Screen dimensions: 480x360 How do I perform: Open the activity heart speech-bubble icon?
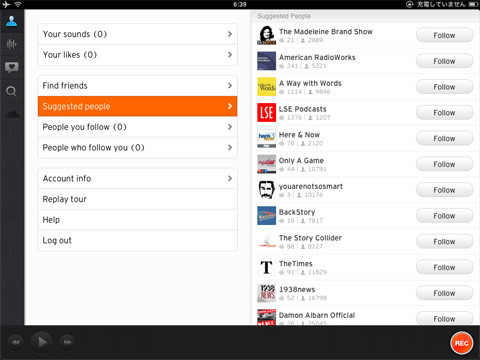(x=11, y=67)
